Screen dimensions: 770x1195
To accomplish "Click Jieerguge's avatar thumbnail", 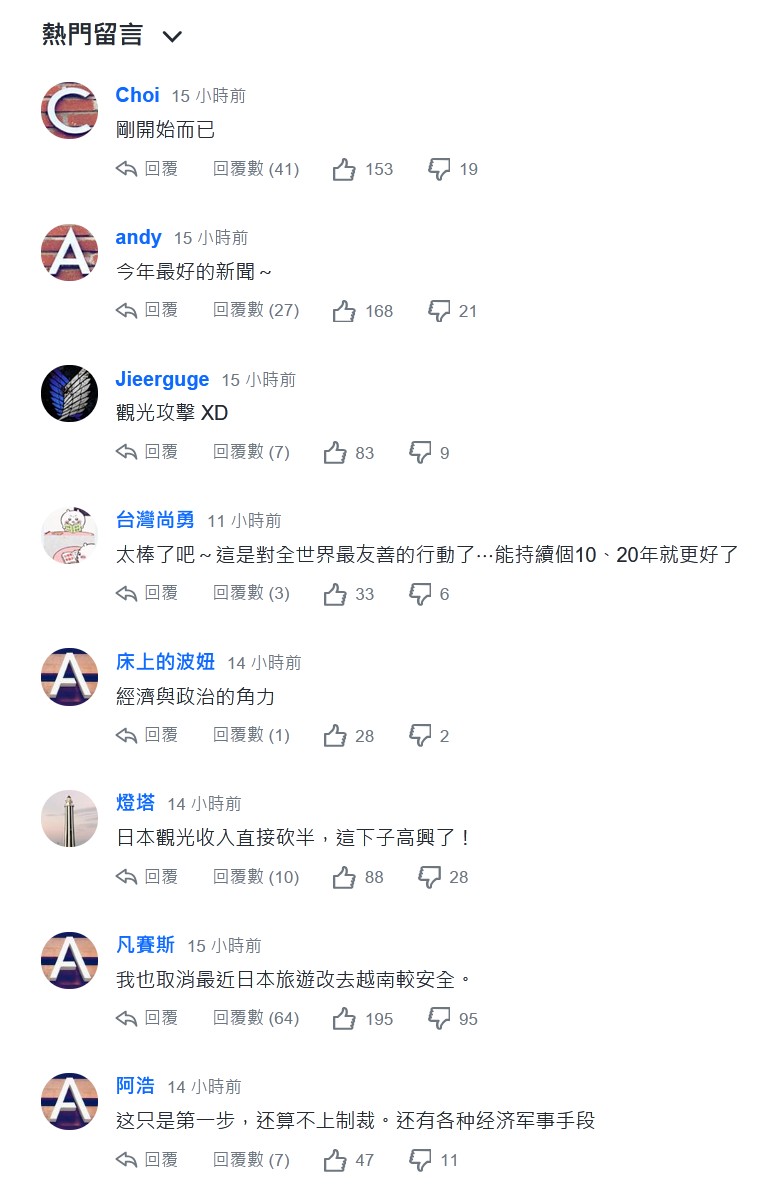I will point(69,394).
